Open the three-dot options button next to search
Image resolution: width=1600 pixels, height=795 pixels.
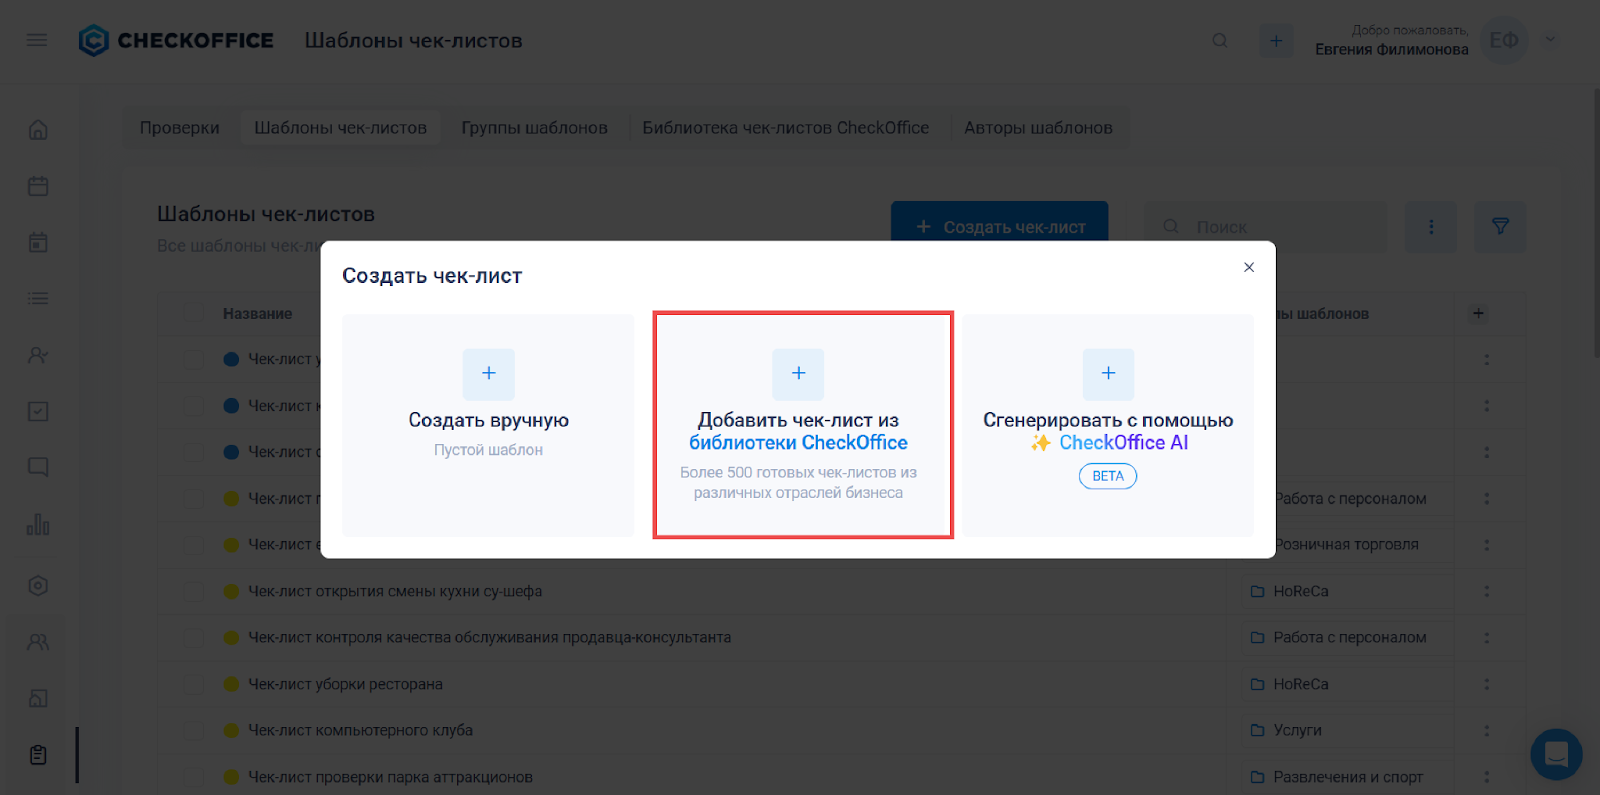coord(1431,227)
